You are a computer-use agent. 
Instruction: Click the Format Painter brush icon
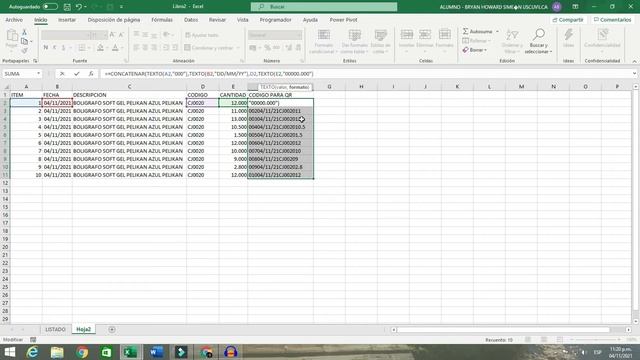coord(24,50)
